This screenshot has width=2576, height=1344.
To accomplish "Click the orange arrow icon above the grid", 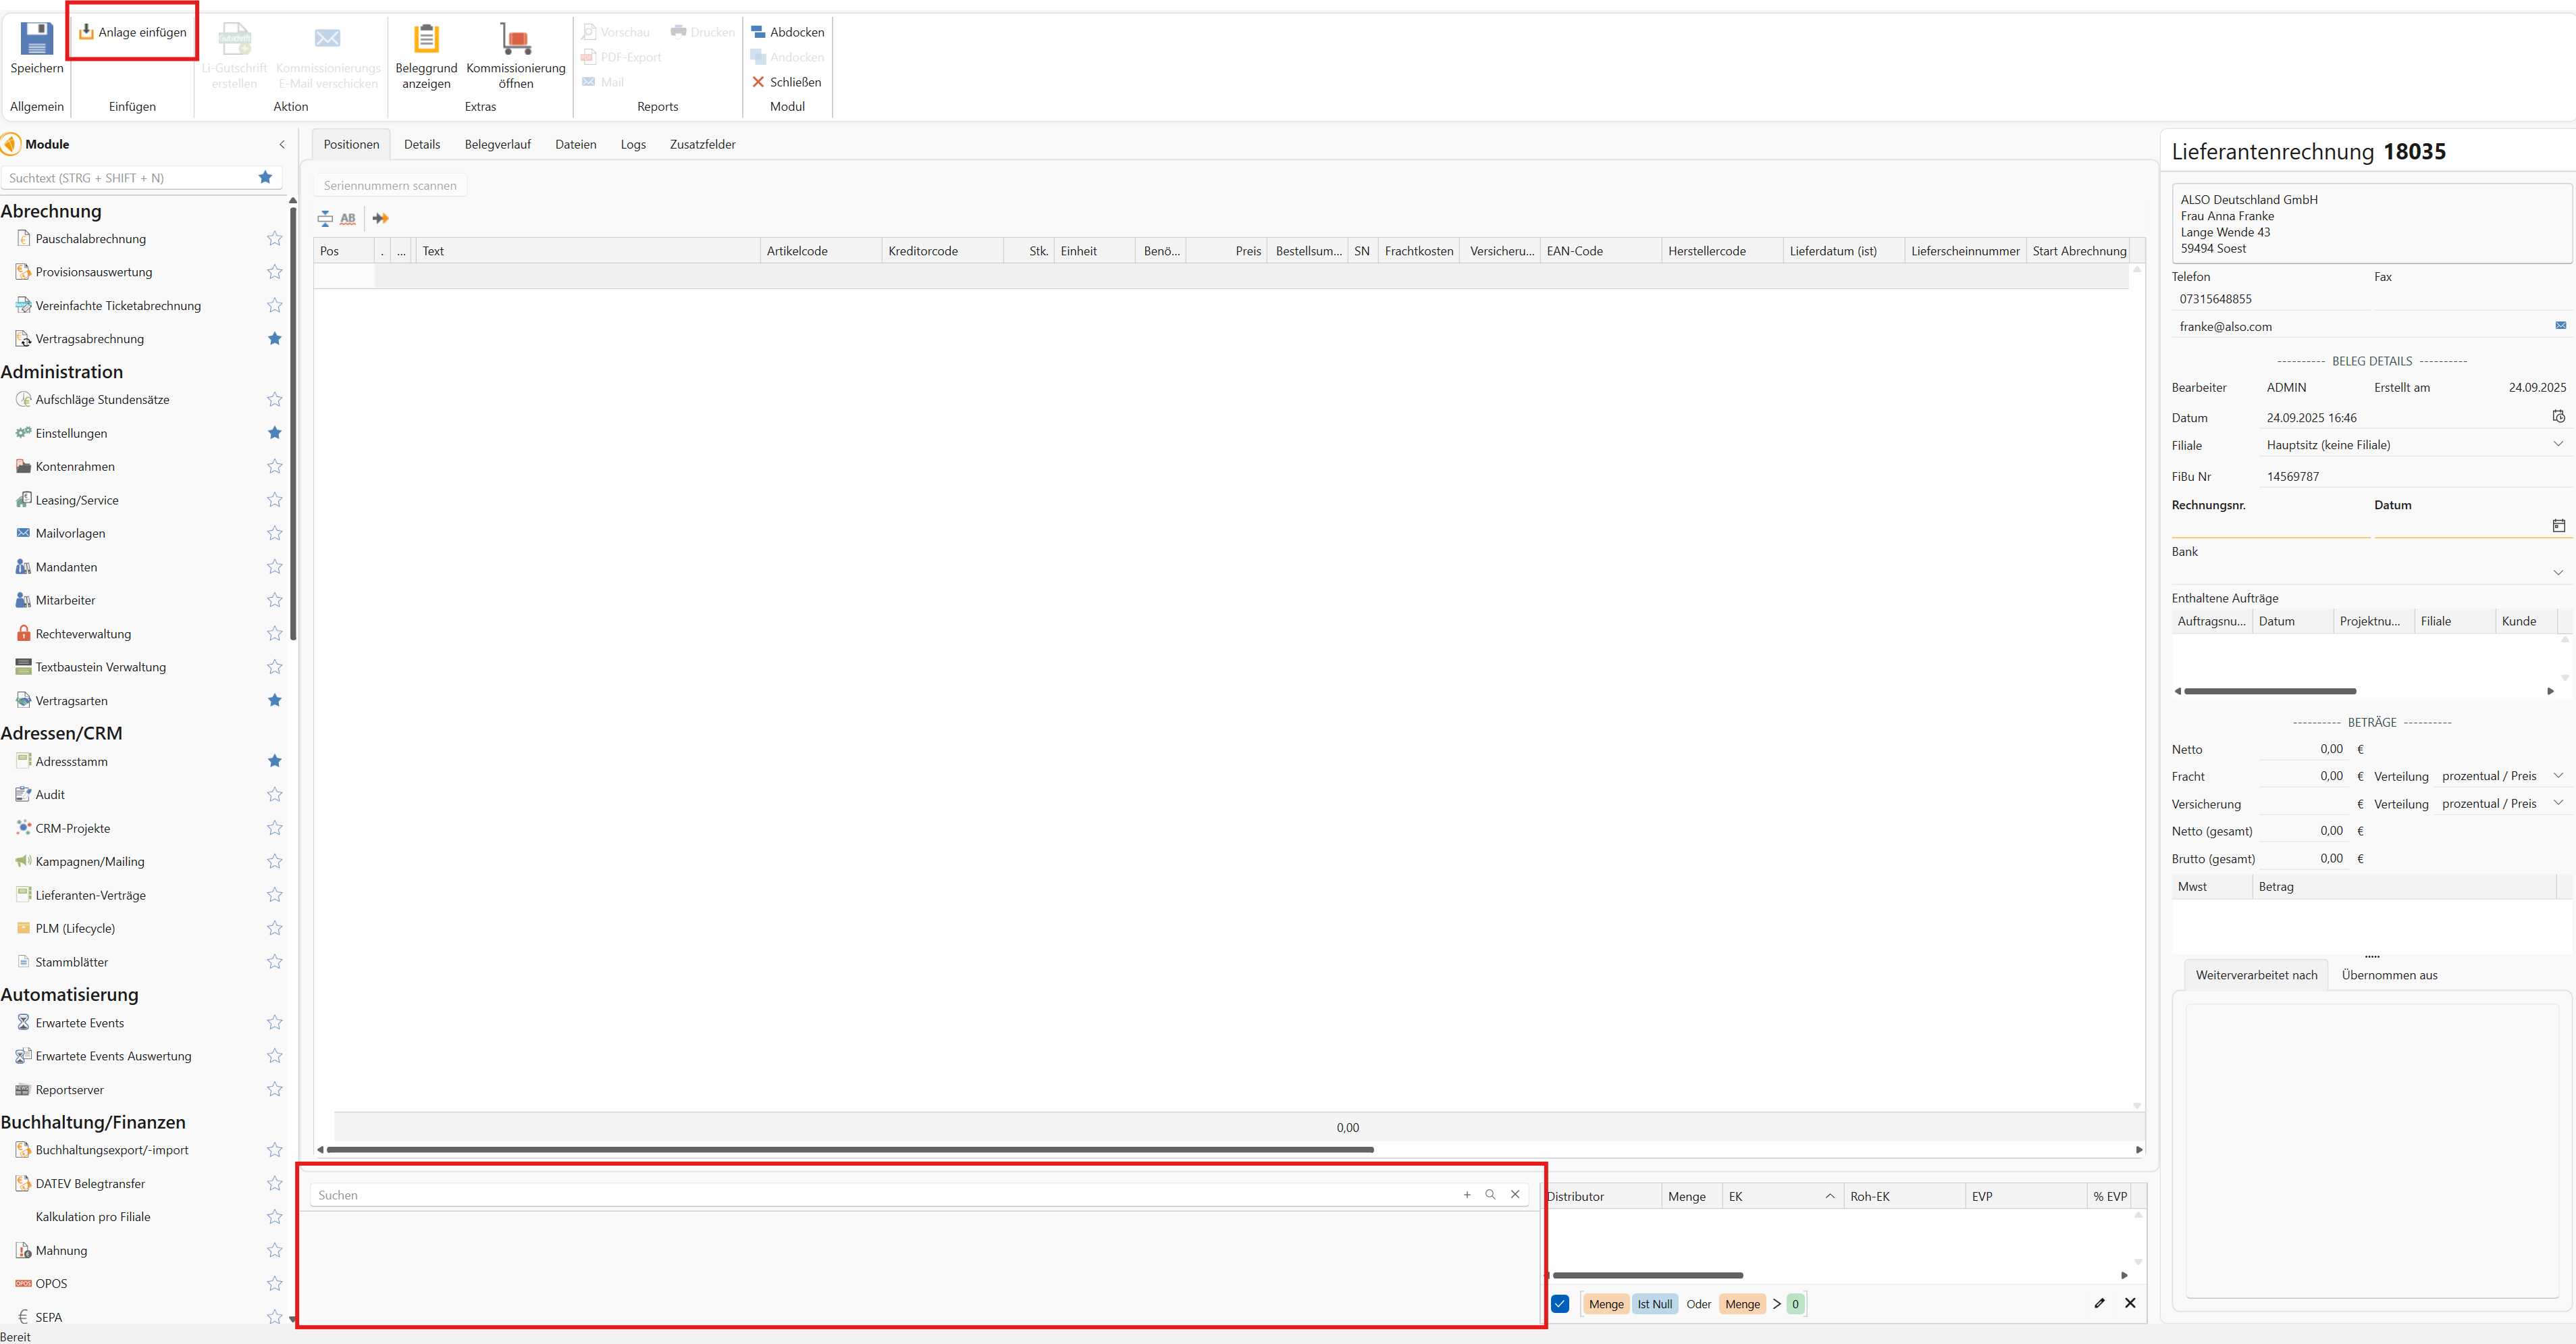I will pos(380,218).
